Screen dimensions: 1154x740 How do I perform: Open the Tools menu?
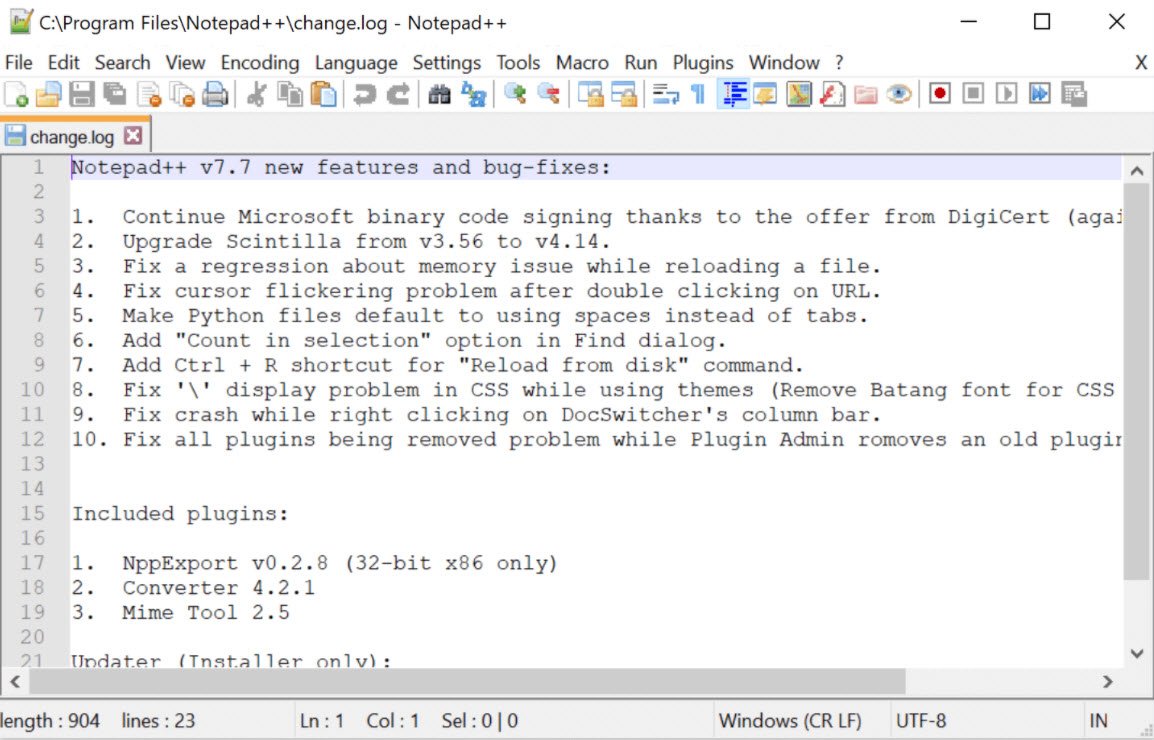(x=518, y=63)
